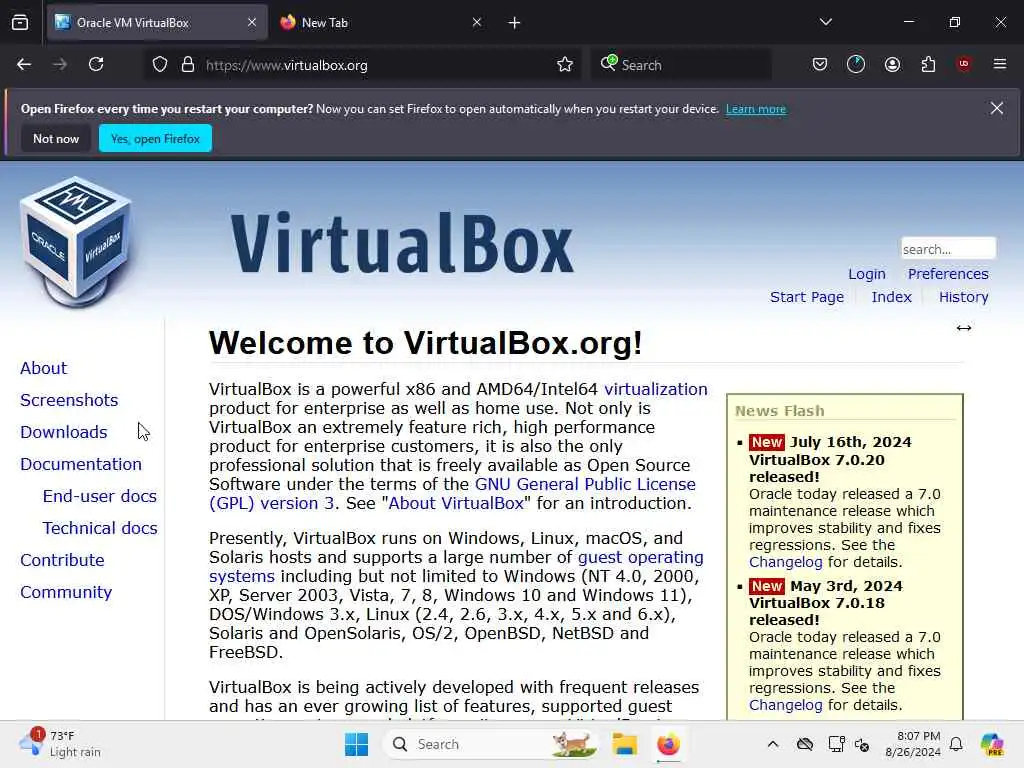
Task: Open the Community sidebar link
Action: (x=66, y=592)
